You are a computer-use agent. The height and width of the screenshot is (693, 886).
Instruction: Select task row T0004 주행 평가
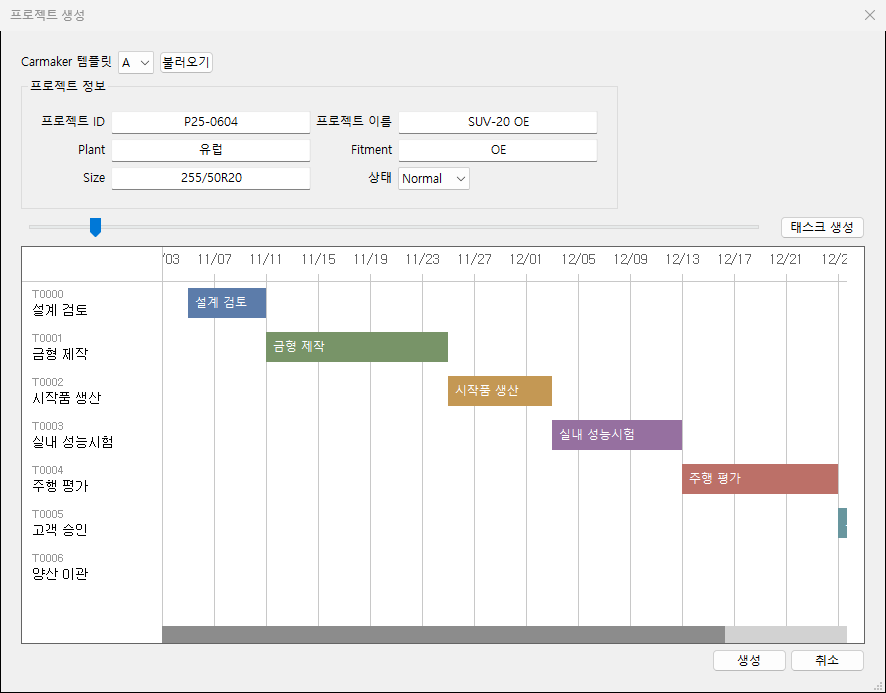click(92, 479)
